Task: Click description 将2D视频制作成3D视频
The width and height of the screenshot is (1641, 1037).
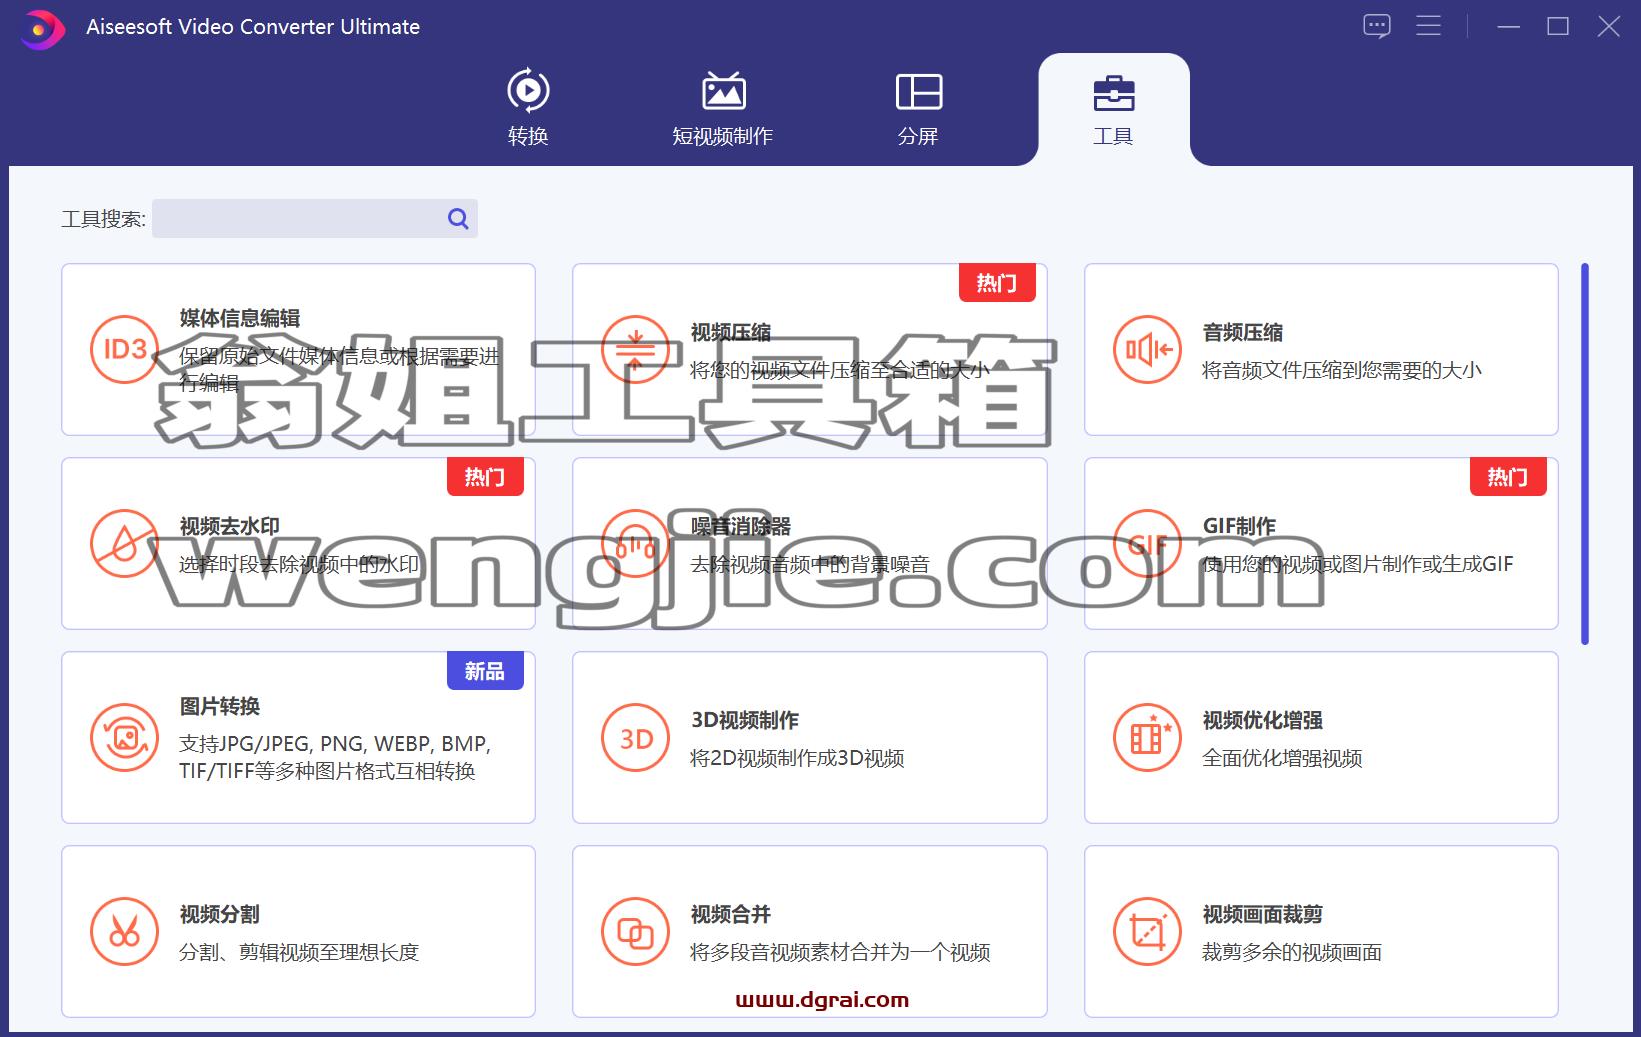Action: tap(797, 758)
